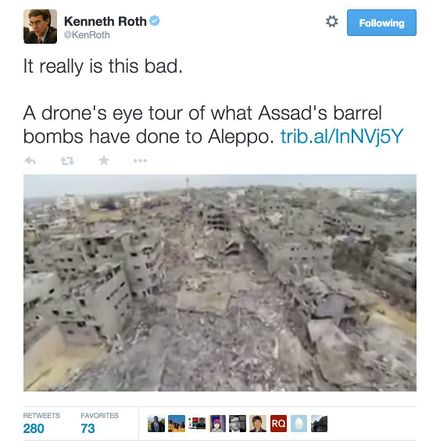Click the @KenRoth handle
440x447 pixels.
point(87,35)
